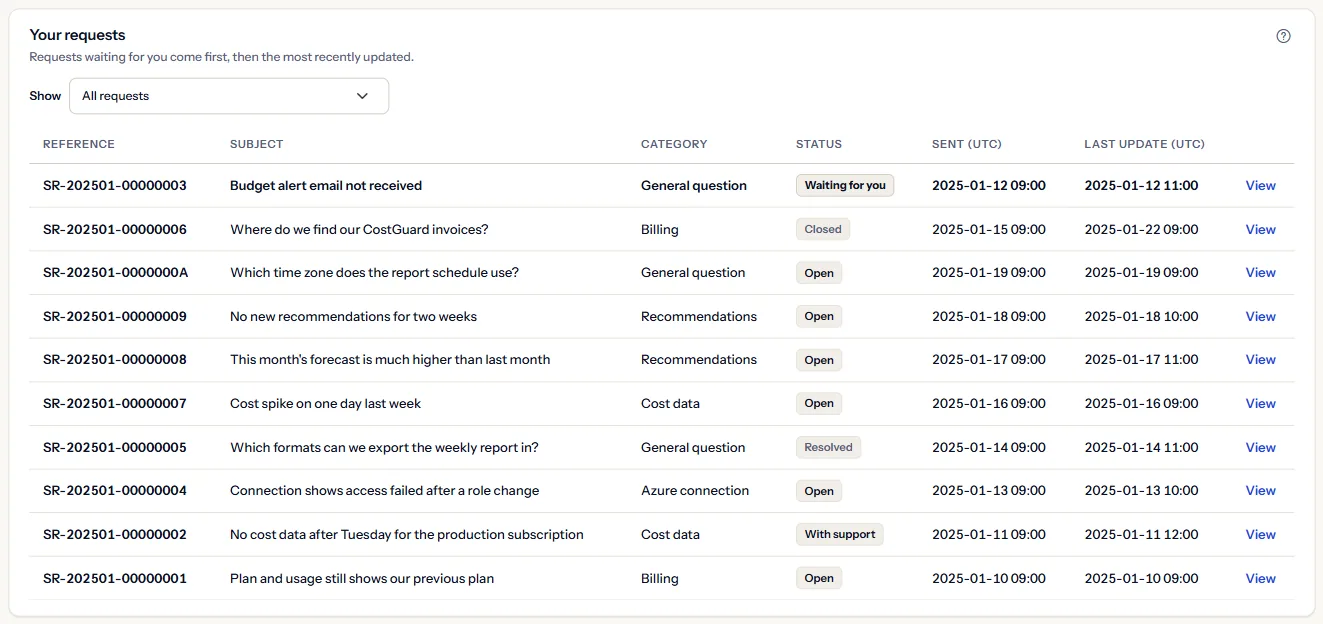The height and width of the screenshot is (624, 1323).
Task: Click last update '2025-01-11 12:00'
Action: pyautogui.click(x=1141, y=534)
